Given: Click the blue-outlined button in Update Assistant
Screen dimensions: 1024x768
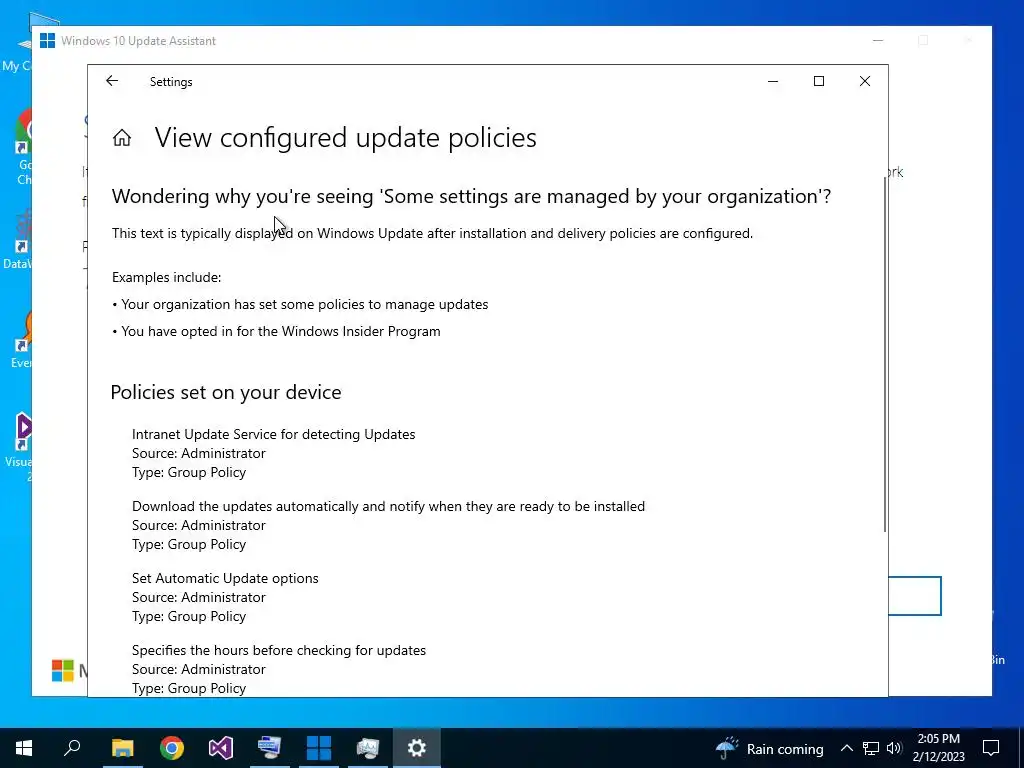Looking at the screenshot, I should (915, 596).
